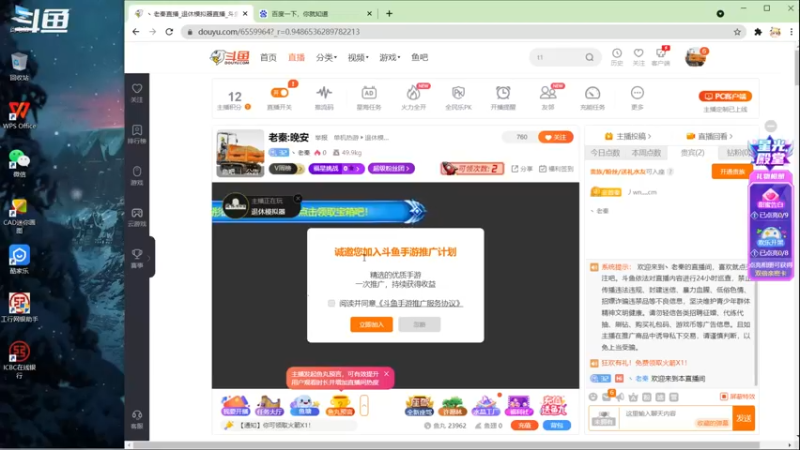Open 福星挑战 purple pill
Screen dimensions: 800x450
(x=336, y=168)
